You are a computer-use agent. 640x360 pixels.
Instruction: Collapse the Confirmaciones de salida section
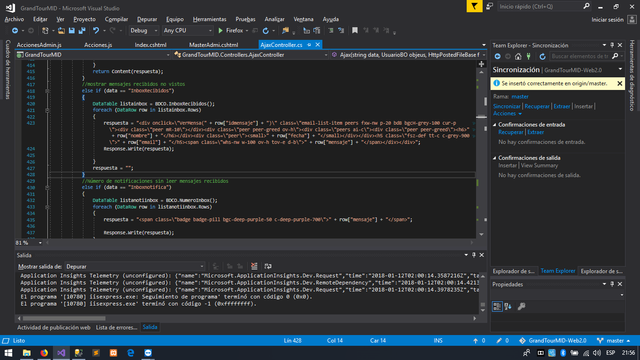click(x=495, y=158)
